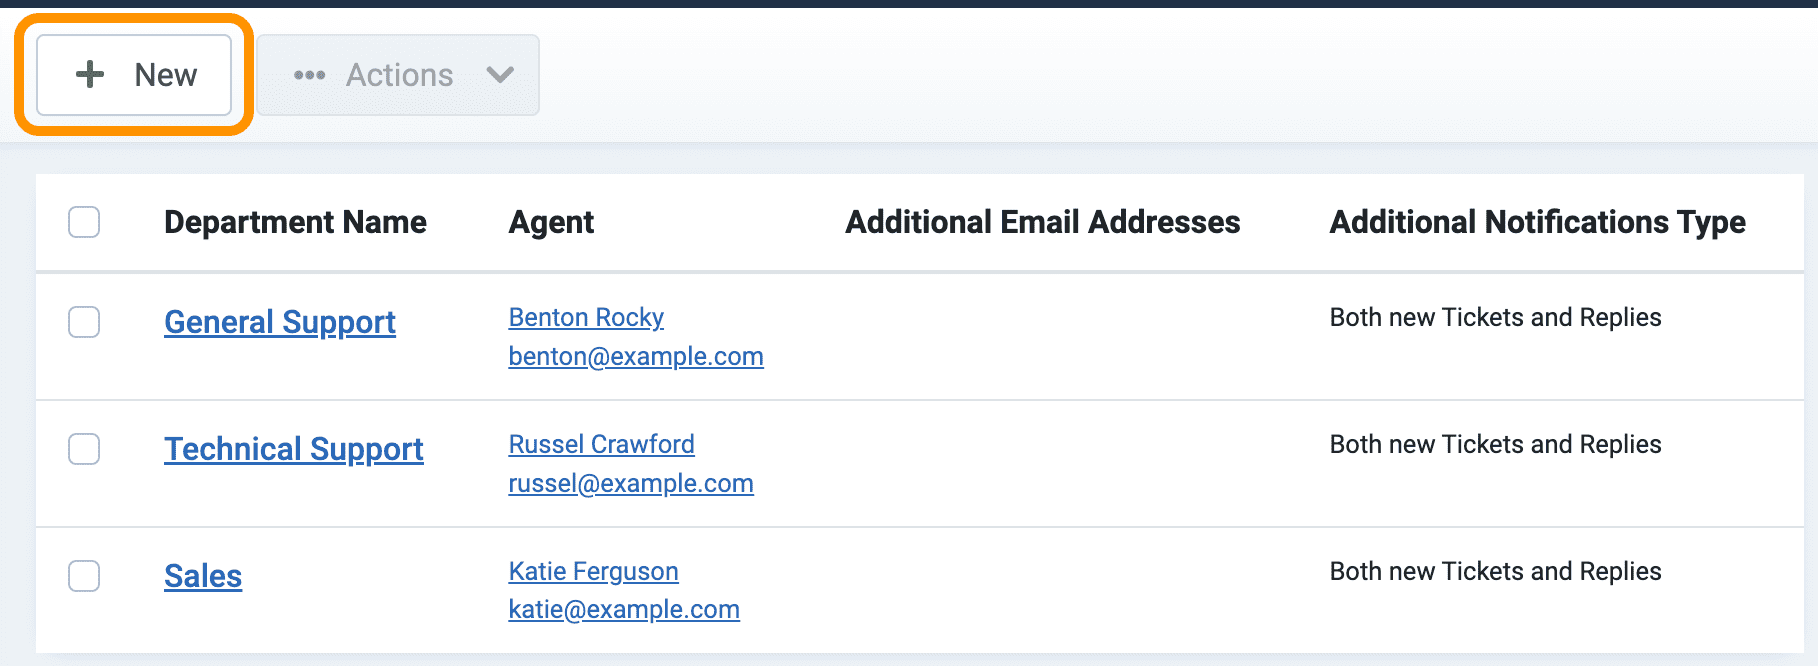This screenshot has width=1818, height=666.
Task: View agent Katie Ferguson
Action: 593,571
